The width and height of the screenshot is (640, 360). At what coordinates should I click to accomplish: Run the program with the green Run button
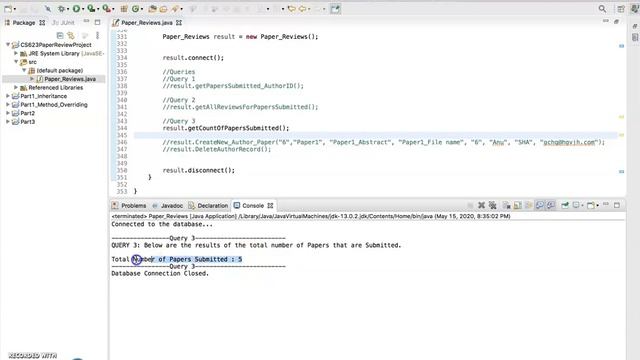point(76,9)
